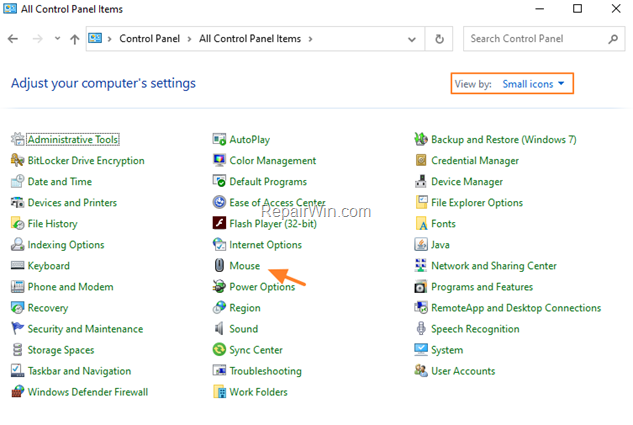Go up one level with the up arrow
Viewport: 633px width, 425px height.
(x=75, y=39)
